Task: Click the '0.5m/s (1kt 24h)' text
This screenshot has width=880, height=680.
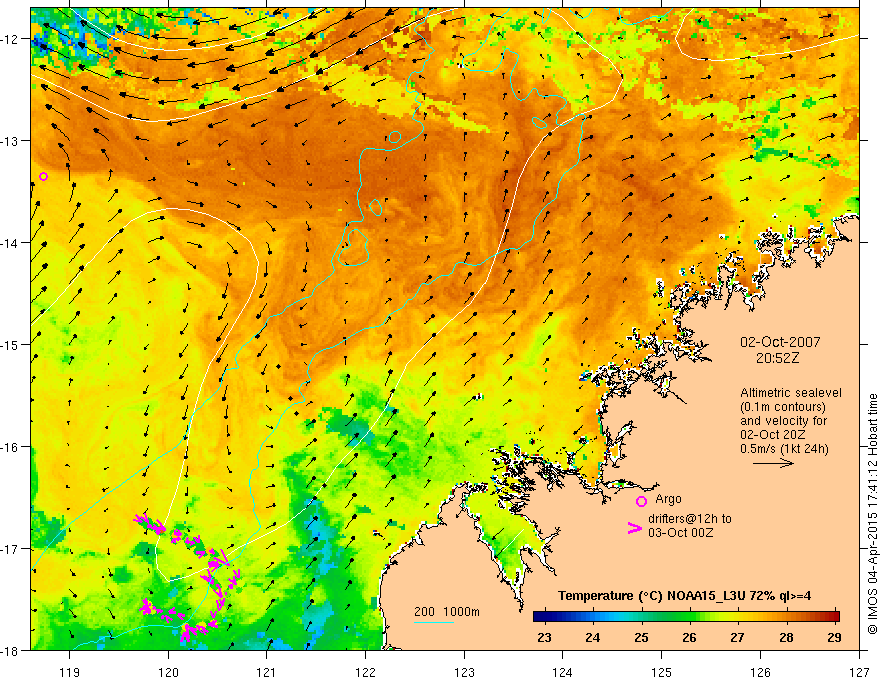Action: [785, 449]
